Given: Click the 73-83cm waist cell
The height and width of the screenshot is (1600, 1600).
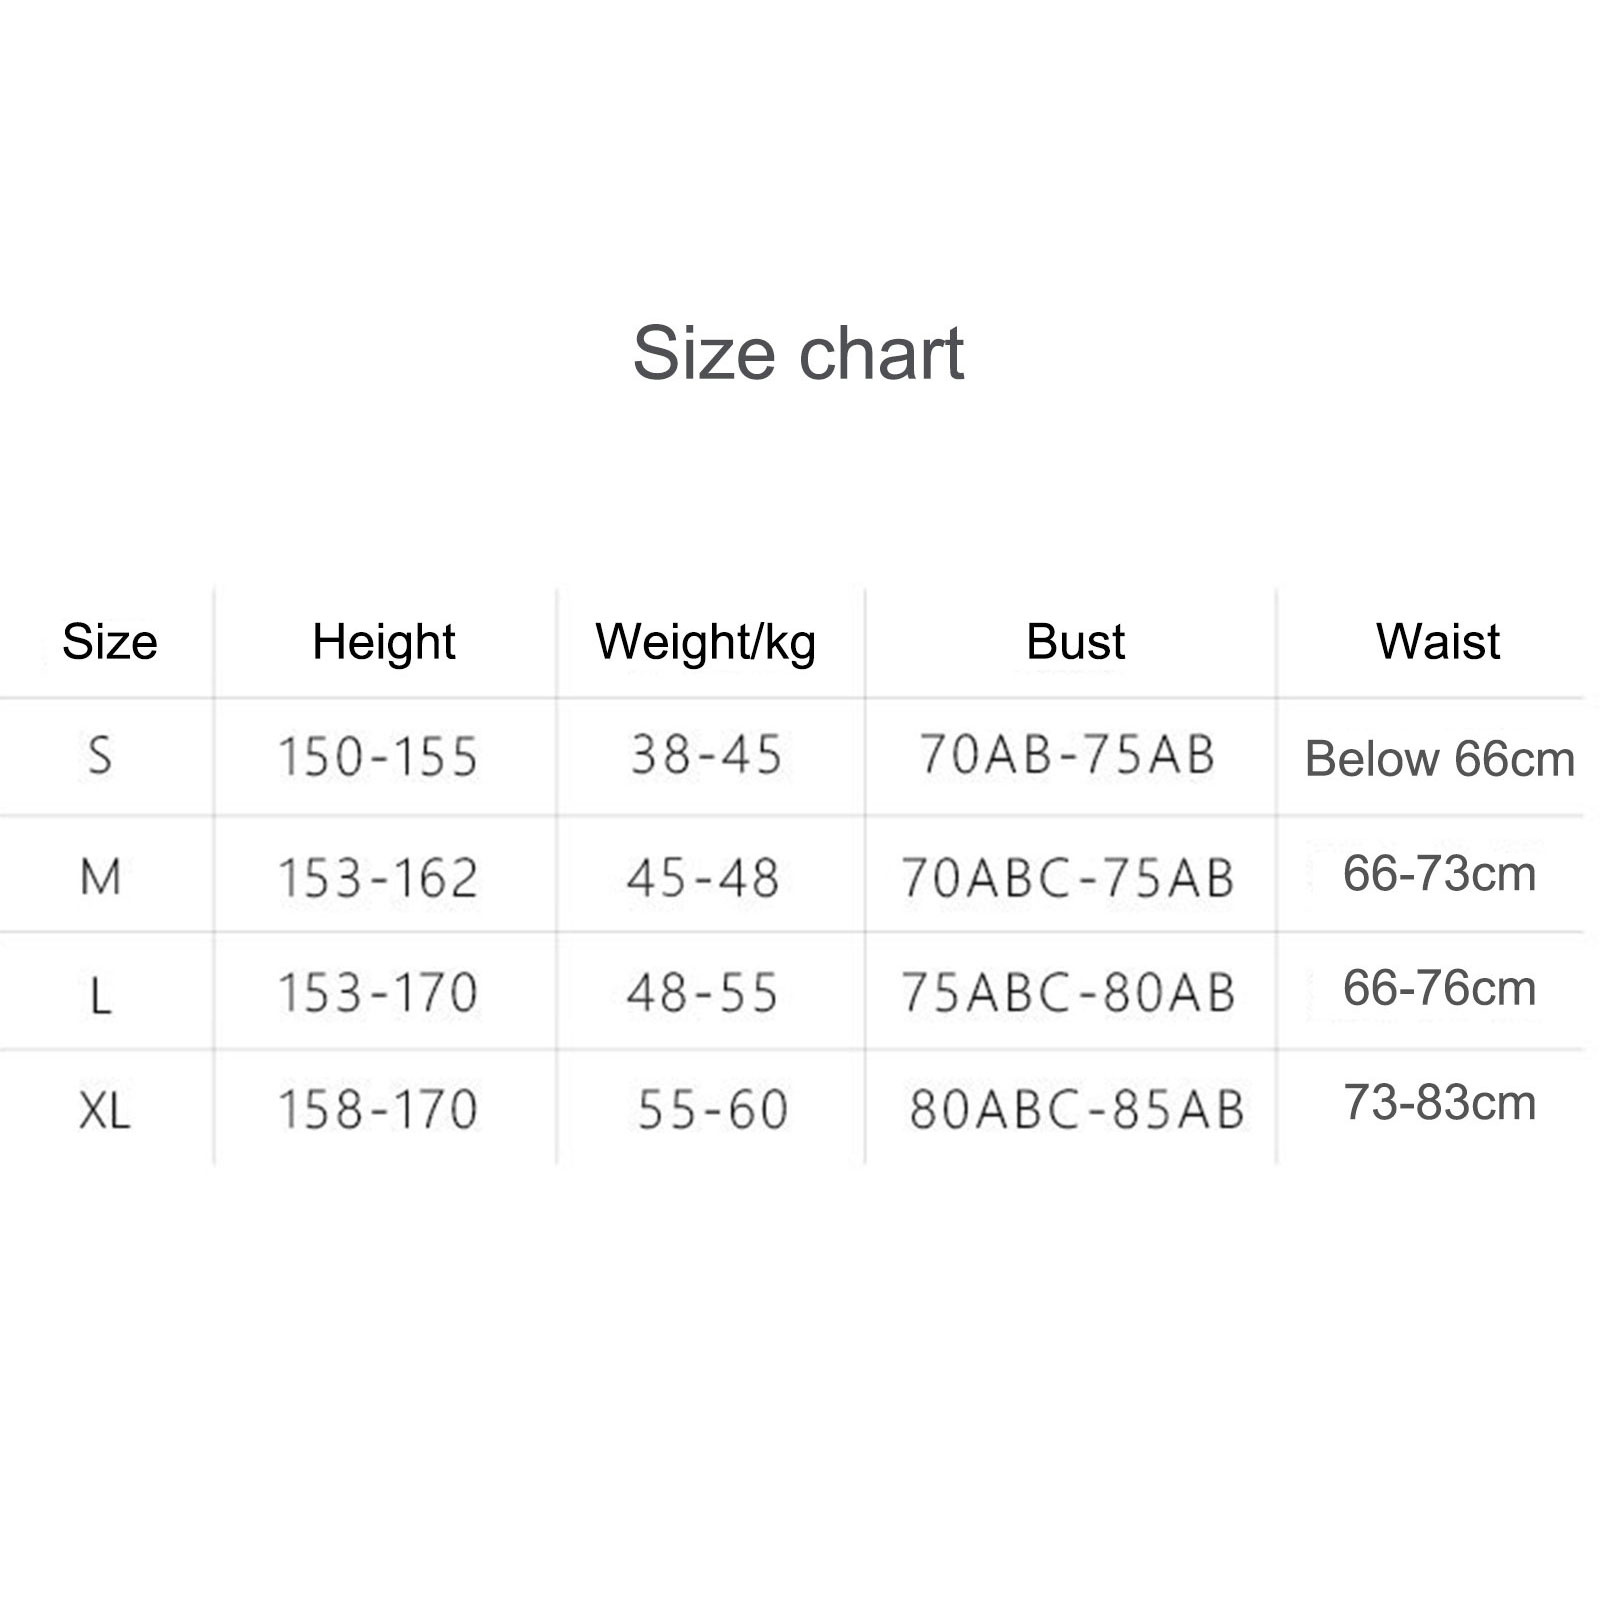Looking at the screenshot, I should (x=1440, y=1103).
